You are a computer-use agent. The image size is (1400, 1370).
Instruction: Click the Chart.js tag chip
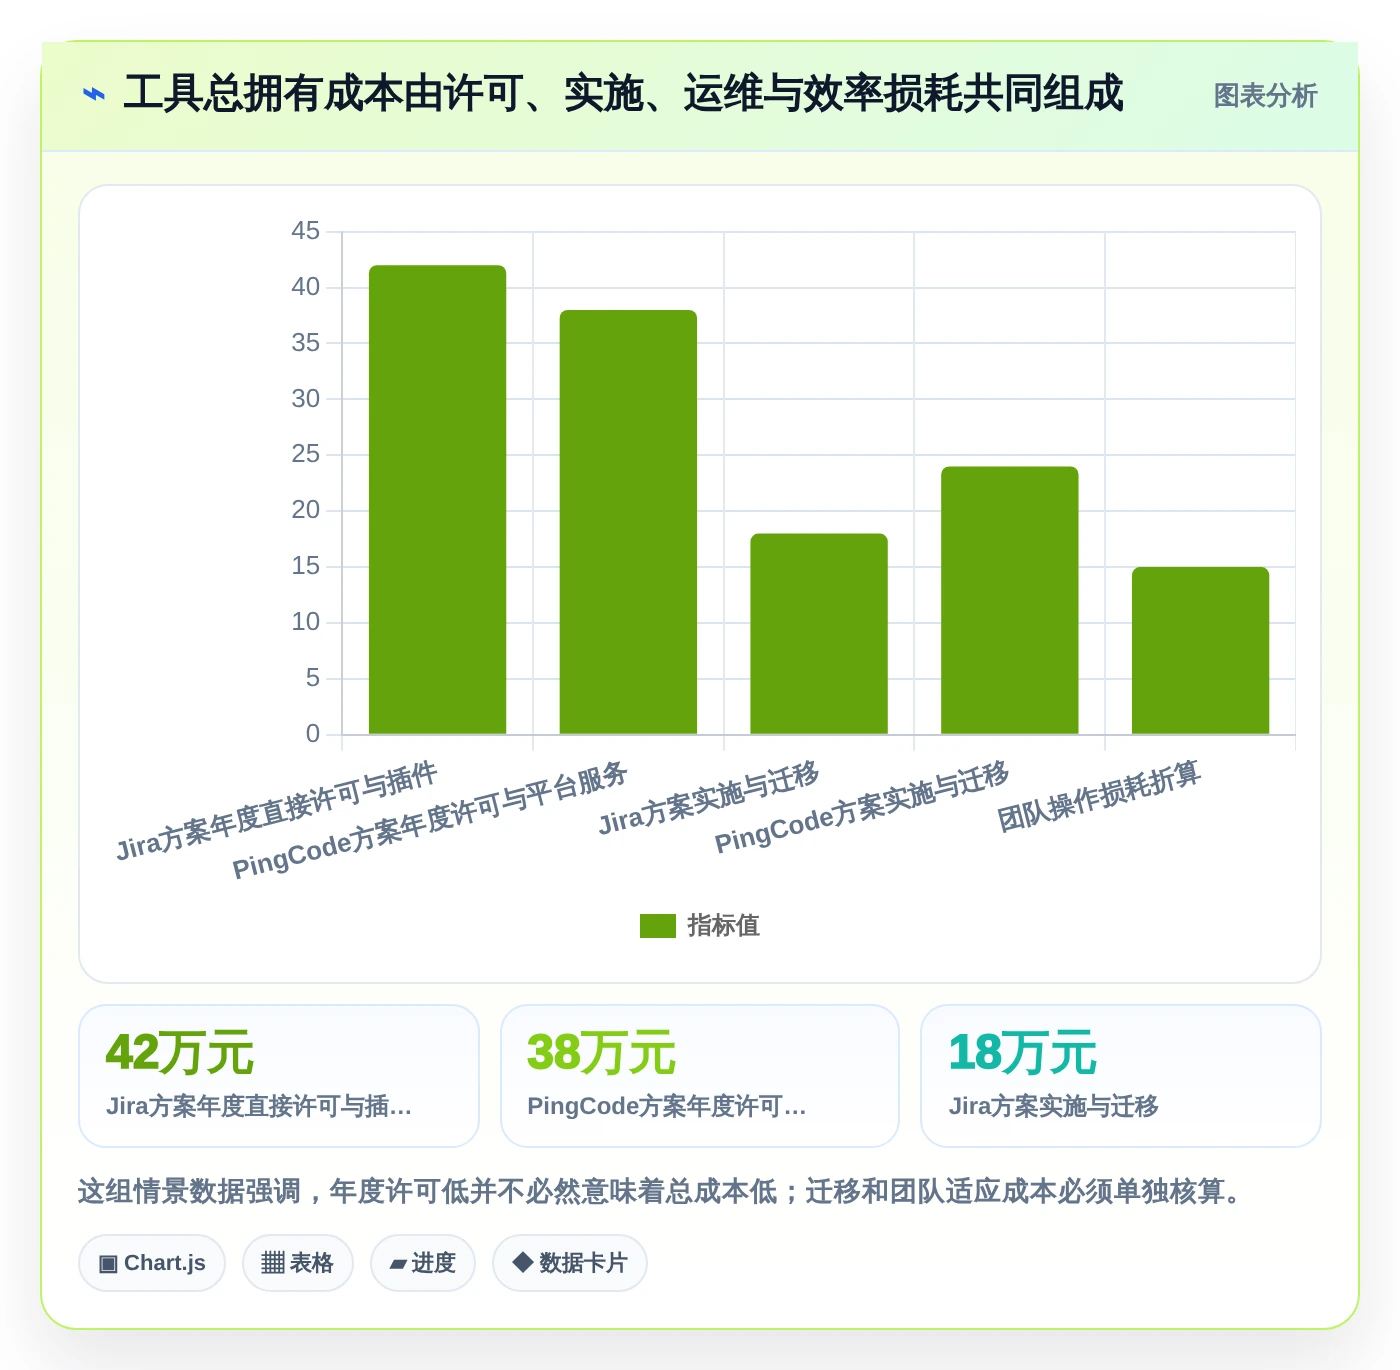[152, 1263]
